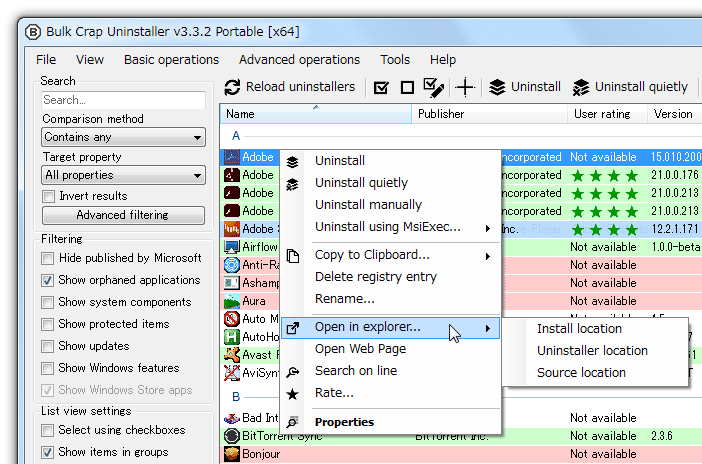
Task: Enable Show updates checkbox
Action: [47, 346]
